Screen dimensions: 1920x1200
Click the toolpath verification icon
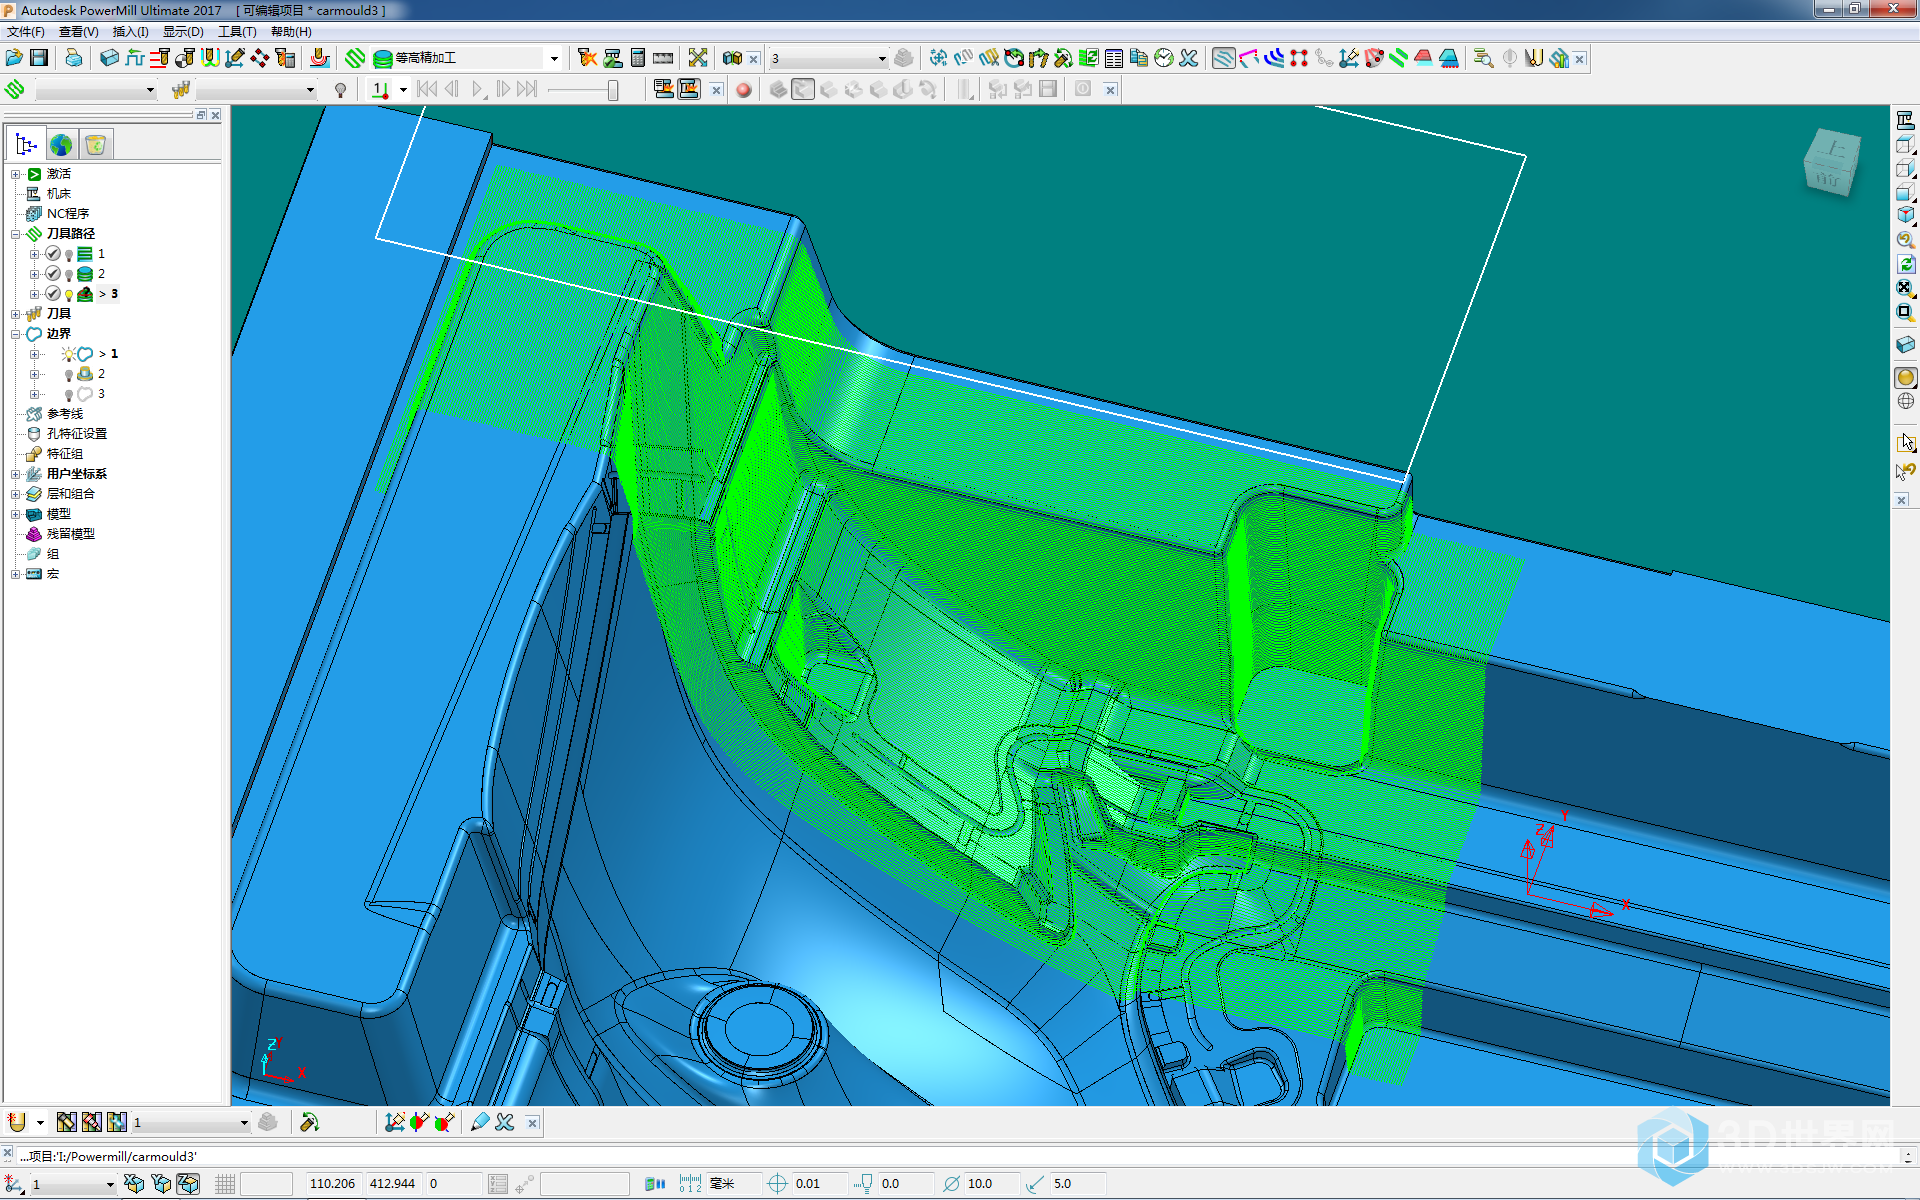tap(612, 58)
